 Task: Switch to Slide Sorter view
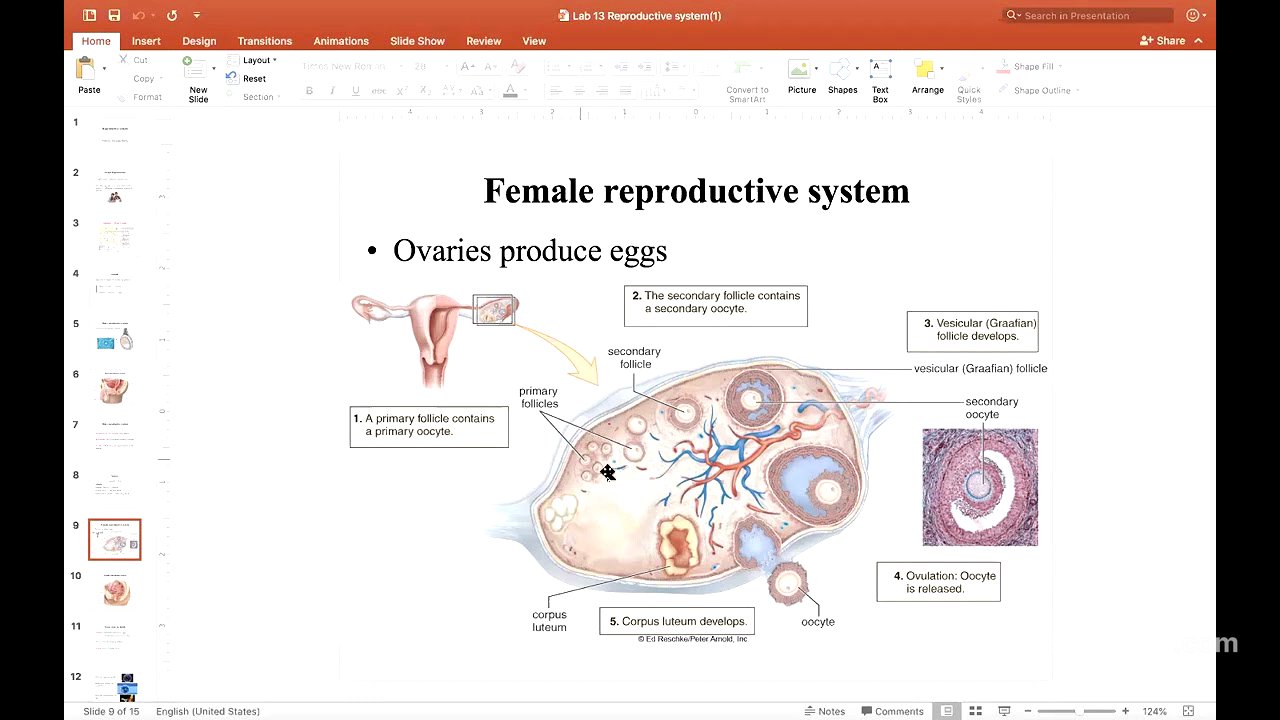pos(976,711)
